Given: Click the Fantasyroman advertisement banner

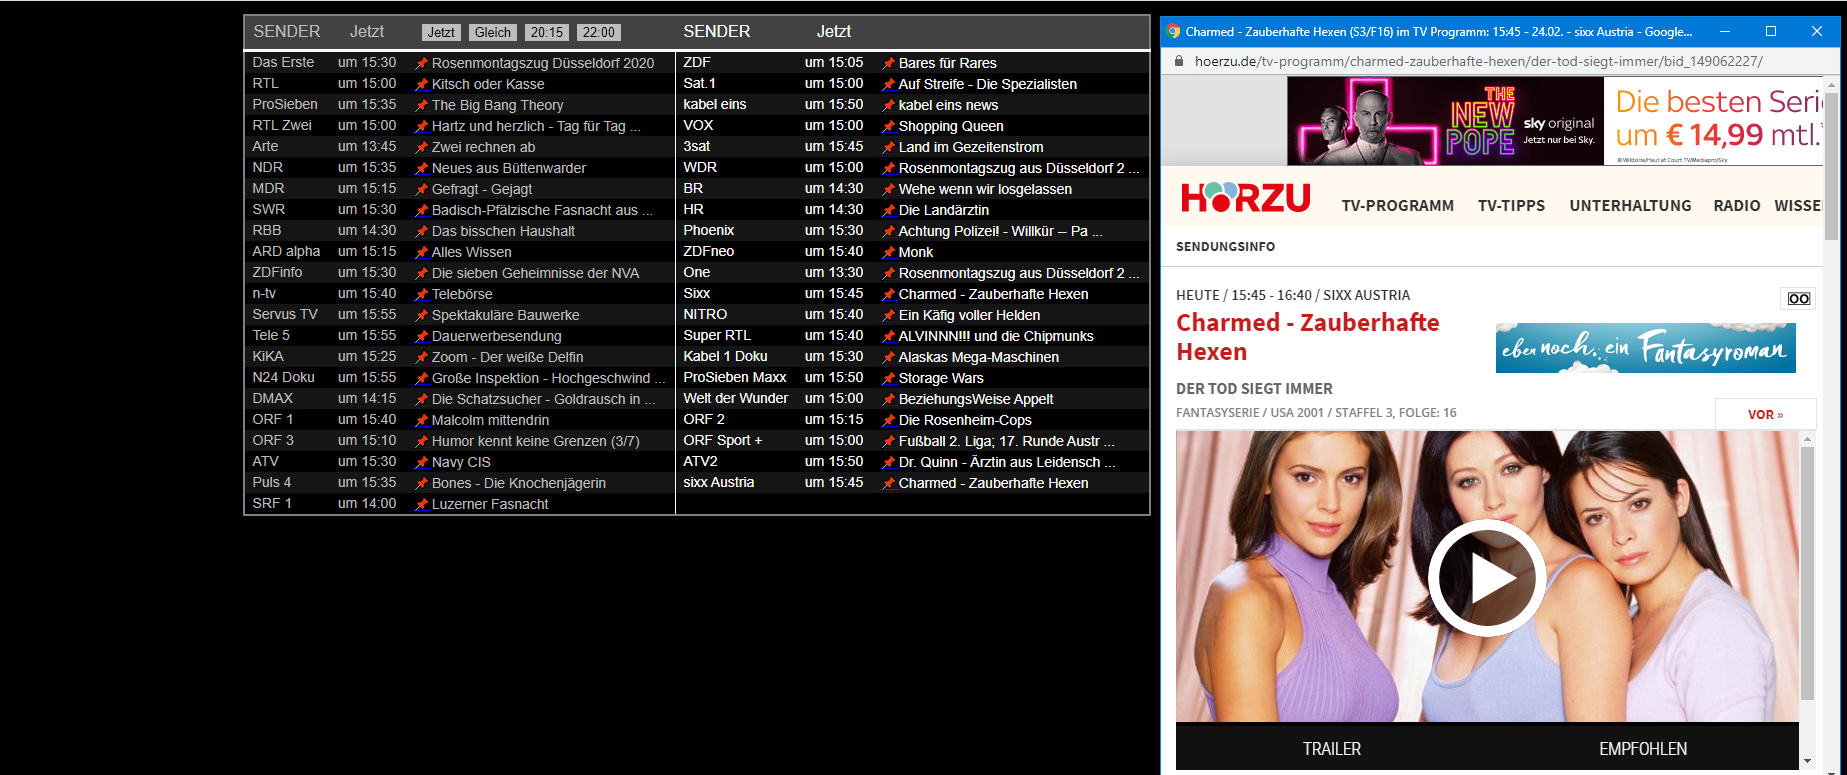Looking at the screenshot, I should [1646, 347].
